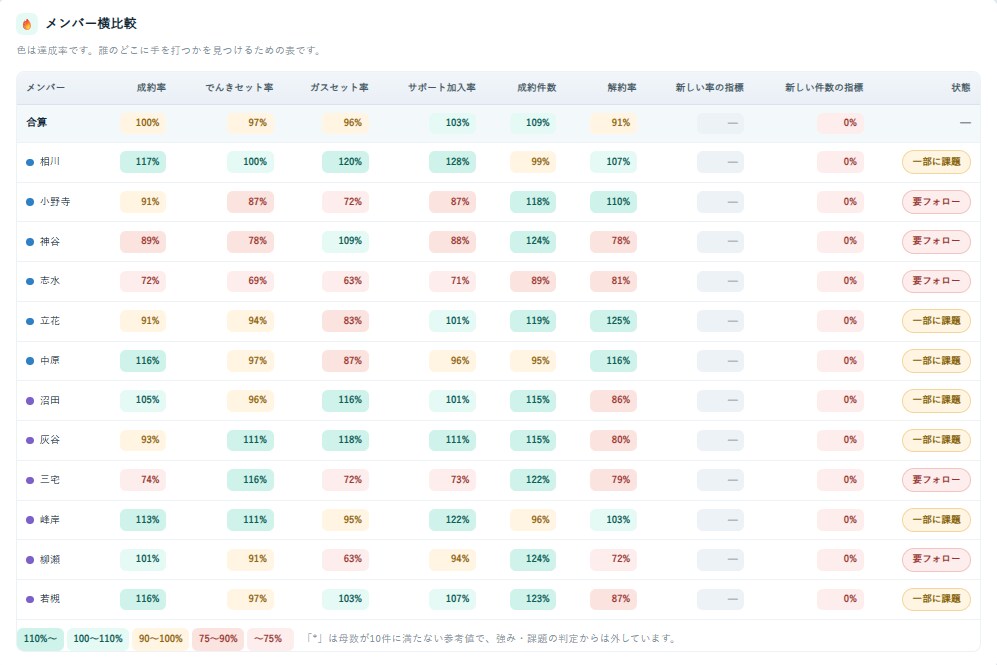
Task: Click the 合算 row's 109% 成約件数 cell
Action: (533, 123)
